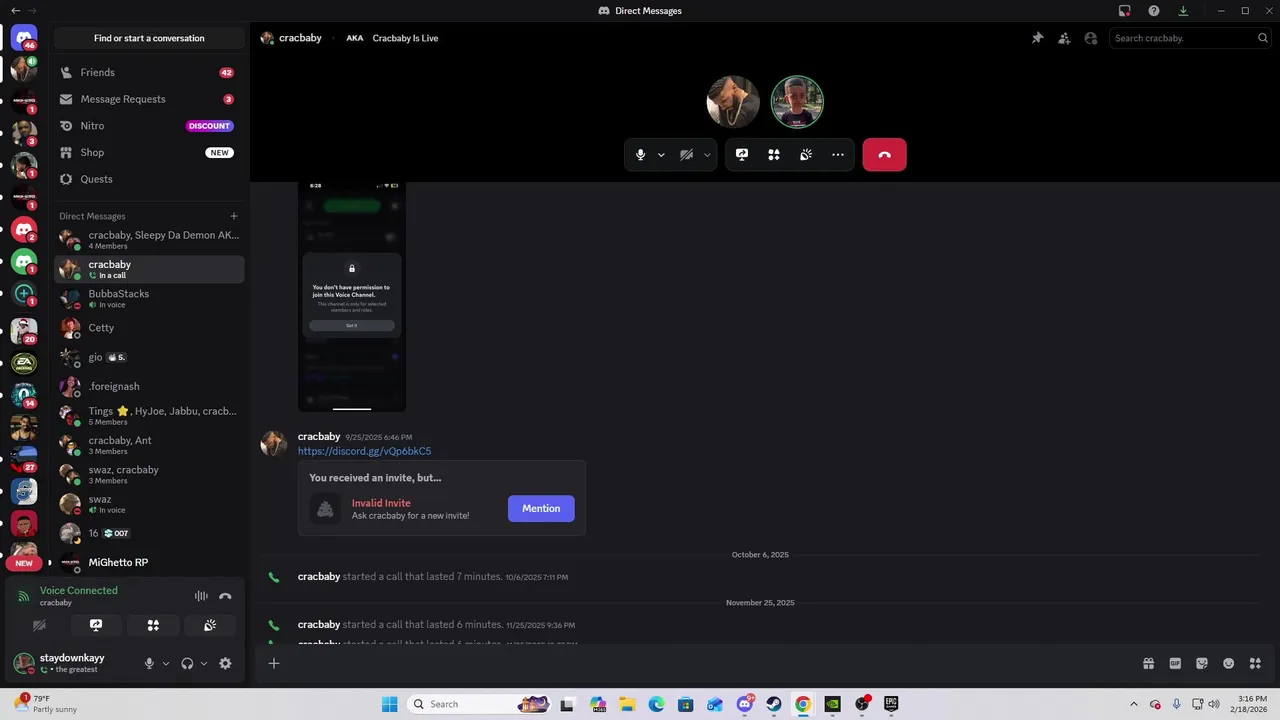Open group DM cracbaby, Sleepy Da Demon
1280x720 pixels.
tap(149, 240)
